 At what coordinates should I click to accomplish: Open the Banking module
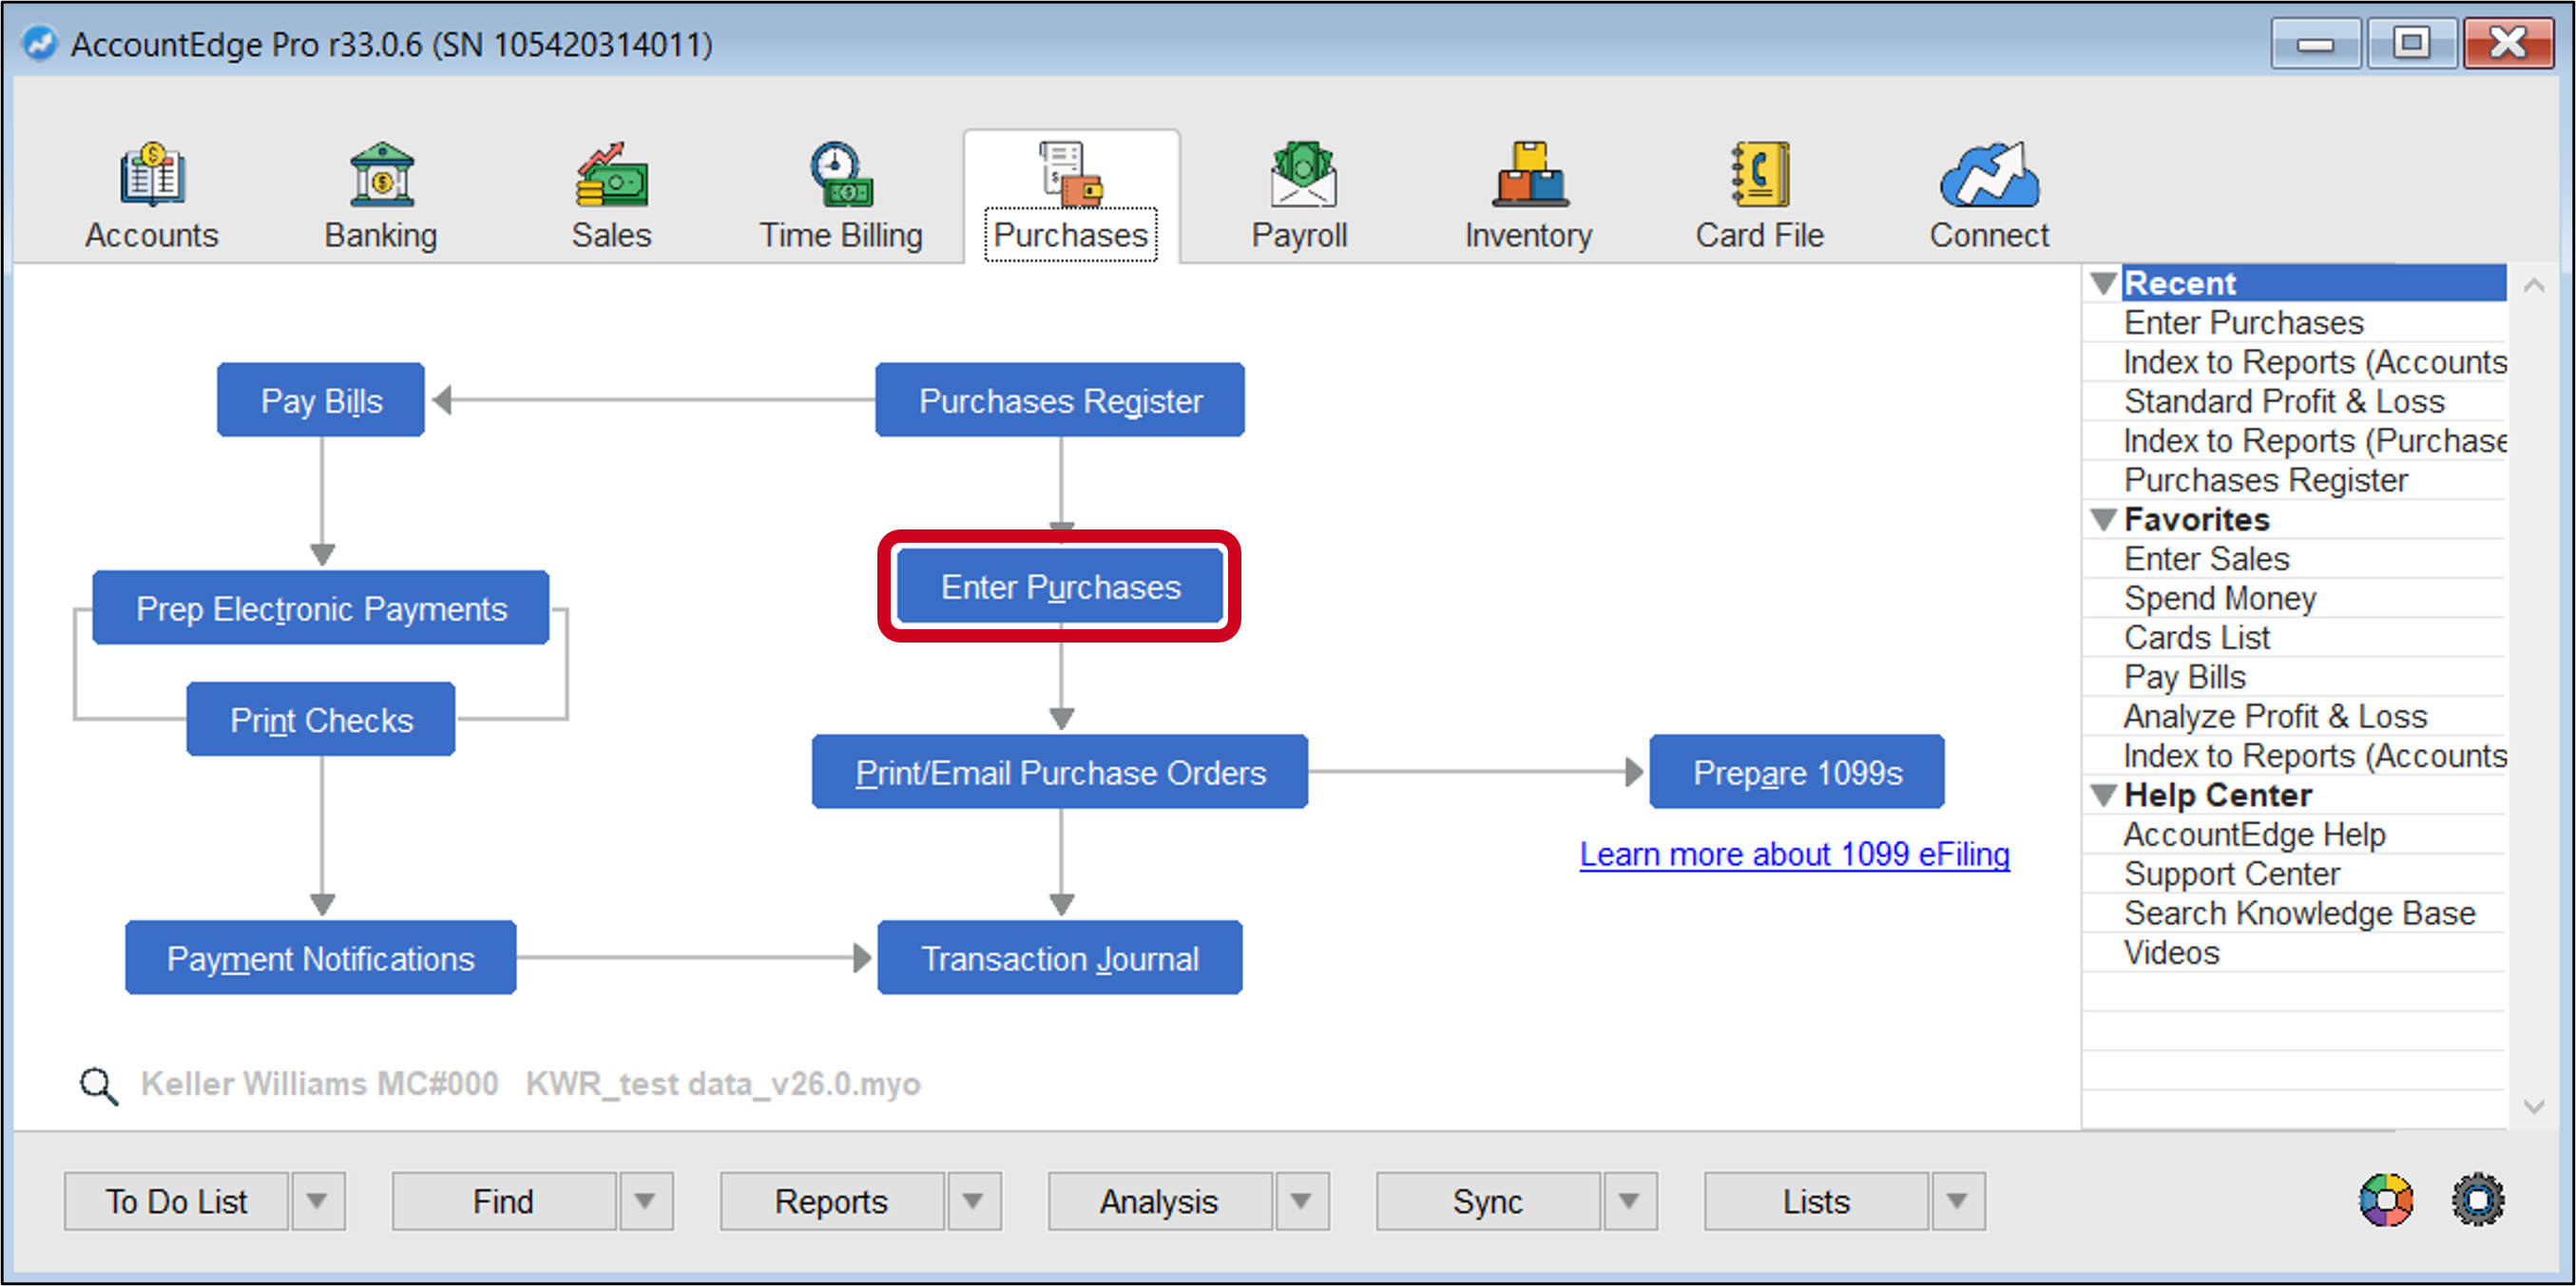[x=380, y=195]
